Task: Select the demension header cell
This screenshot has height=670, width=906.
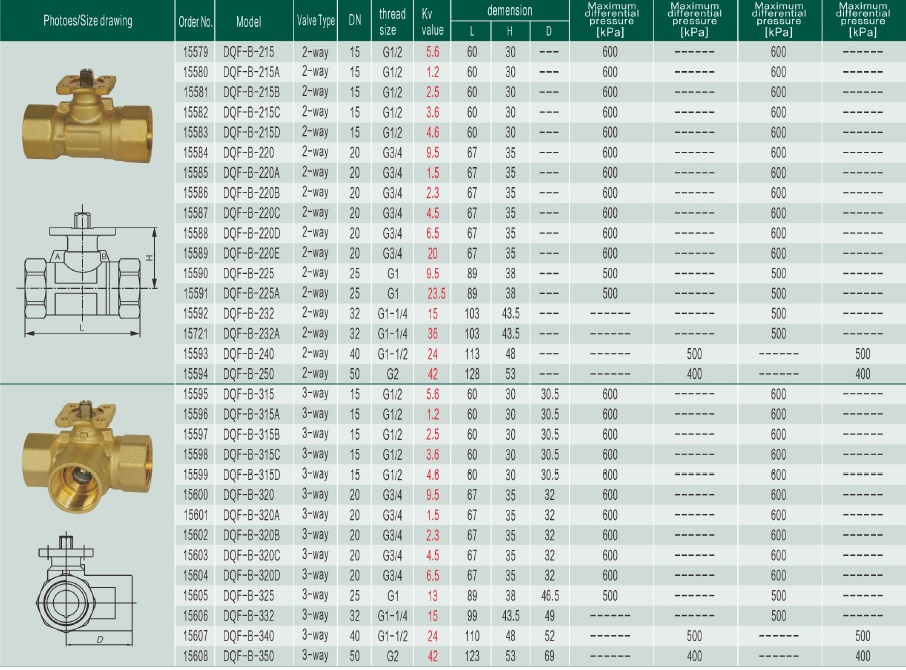Action: pos(509,10)
